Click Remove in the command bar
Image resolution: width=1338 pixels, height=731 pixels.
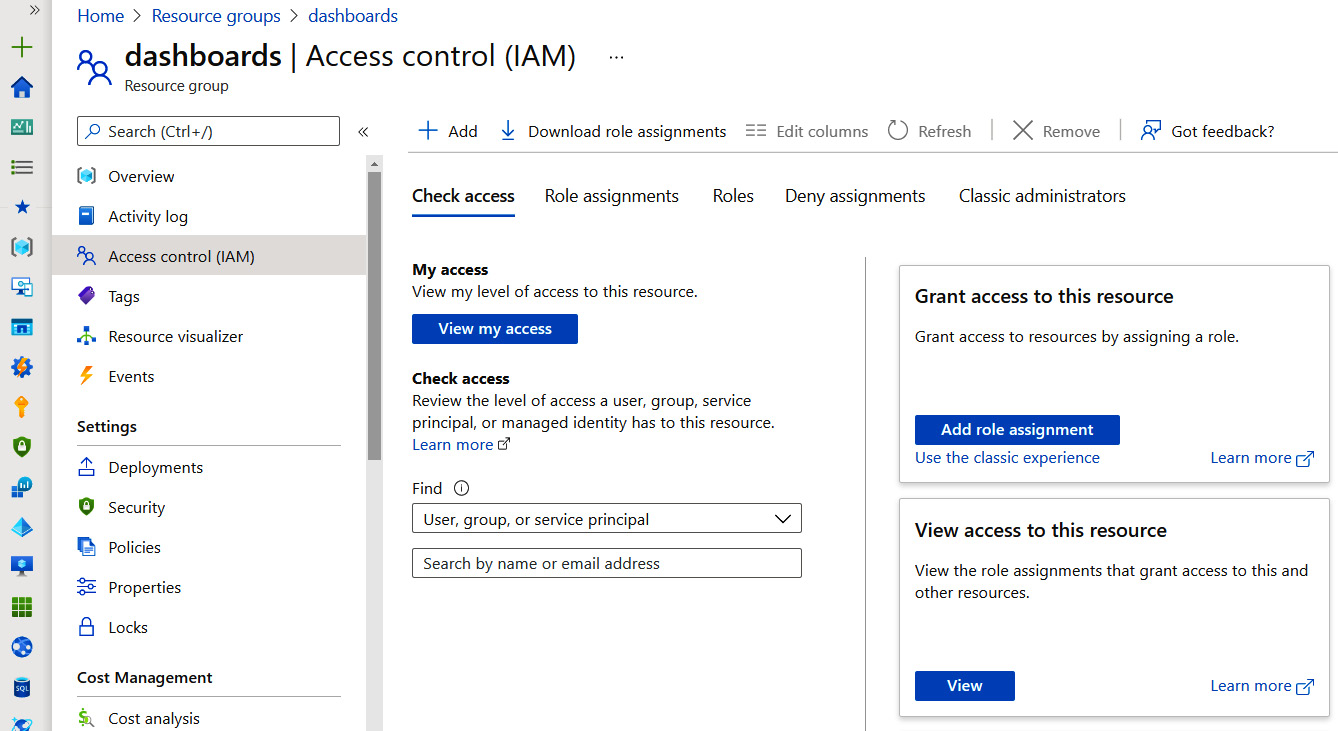pyautogui.click(x=1056, y=131)
